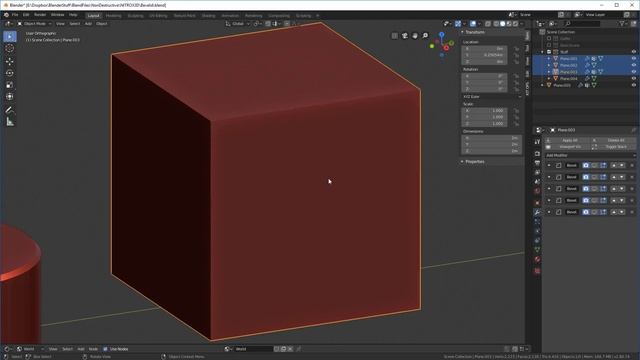
Task: Click the Dimensions X value field
Action: [492, 138]
